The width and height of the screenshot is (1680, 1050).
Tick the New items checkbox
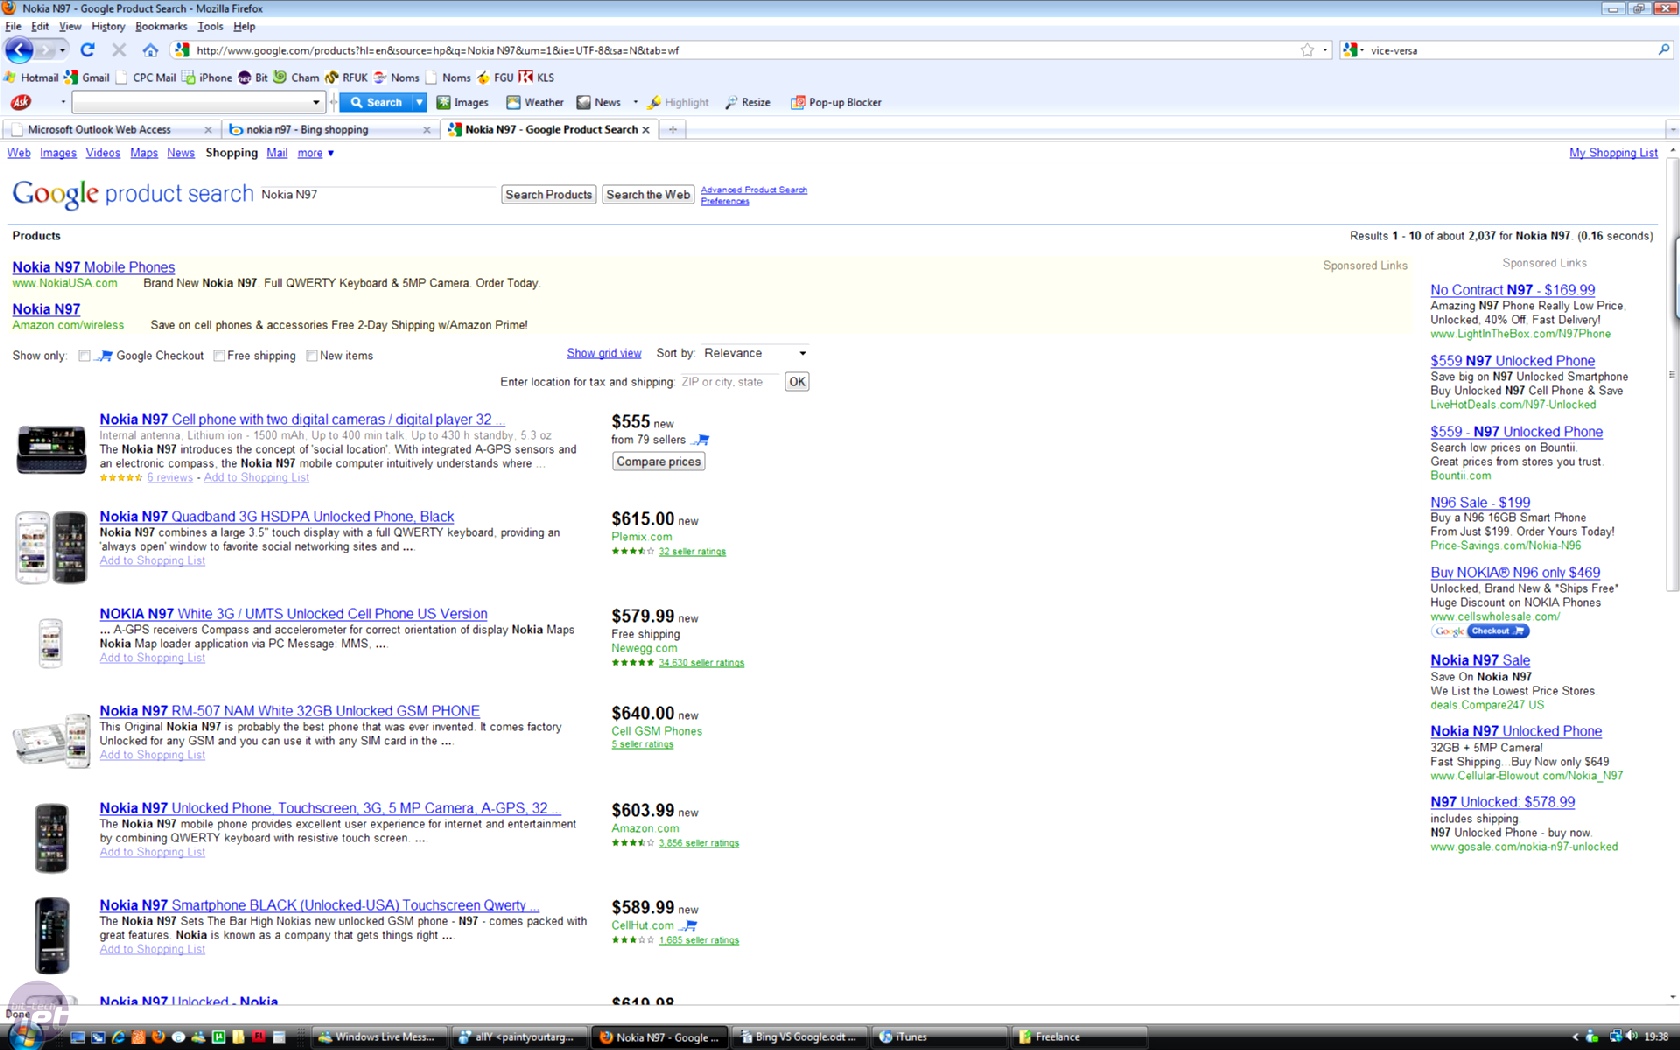(312, 356)
